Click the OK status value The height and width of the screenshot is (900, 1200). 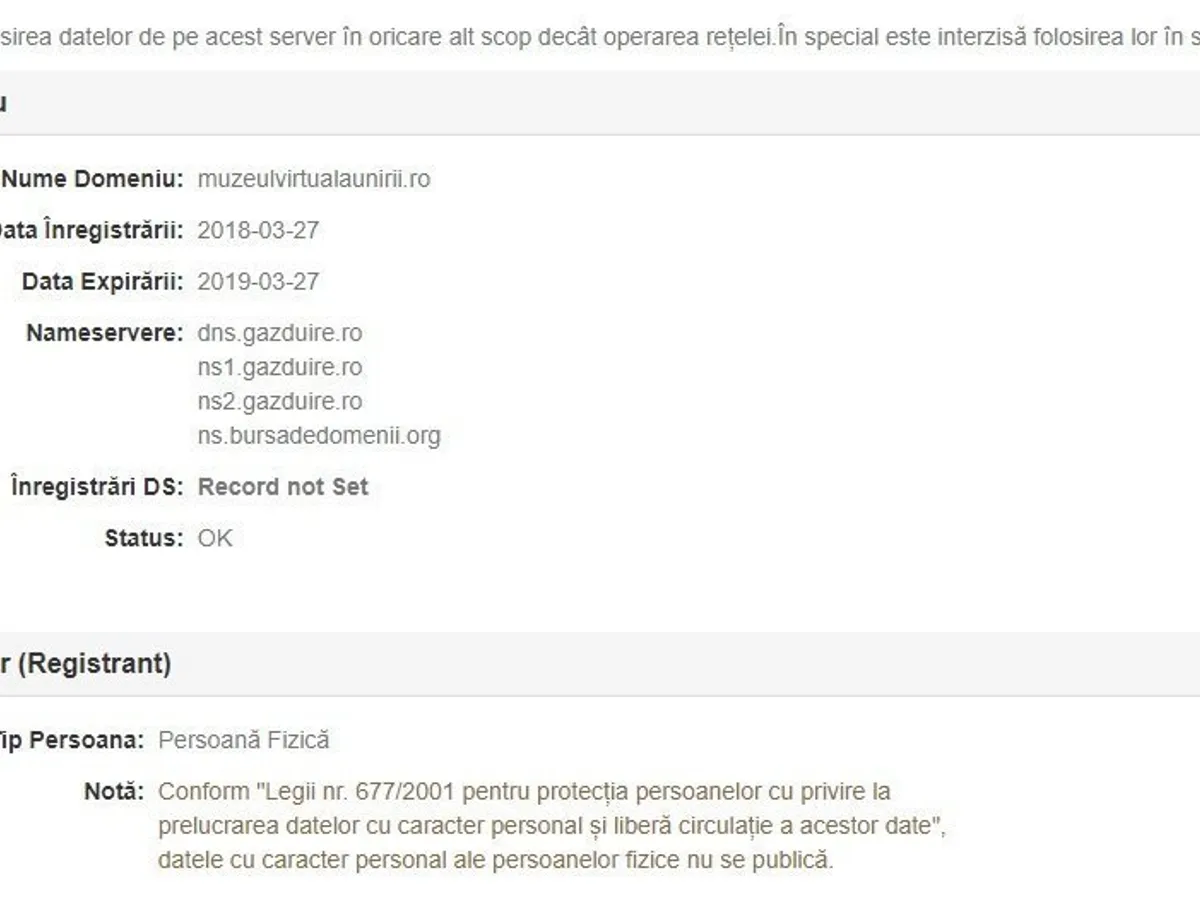215,538
